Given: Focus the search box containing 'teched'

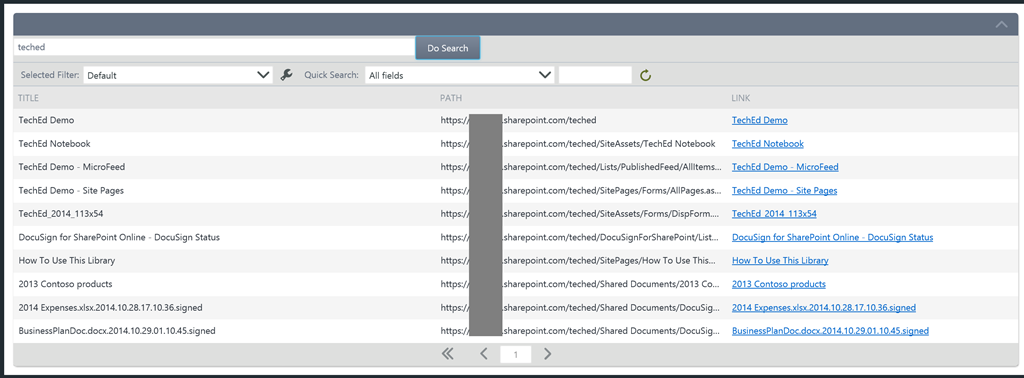Looking at the screenshot, I should 214,47.
